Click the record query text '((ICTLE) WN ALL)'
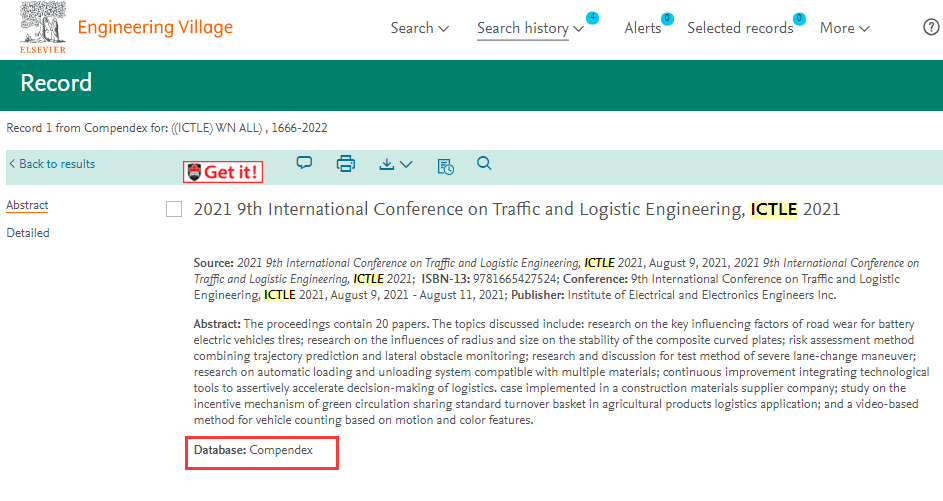 coord(217,128)
